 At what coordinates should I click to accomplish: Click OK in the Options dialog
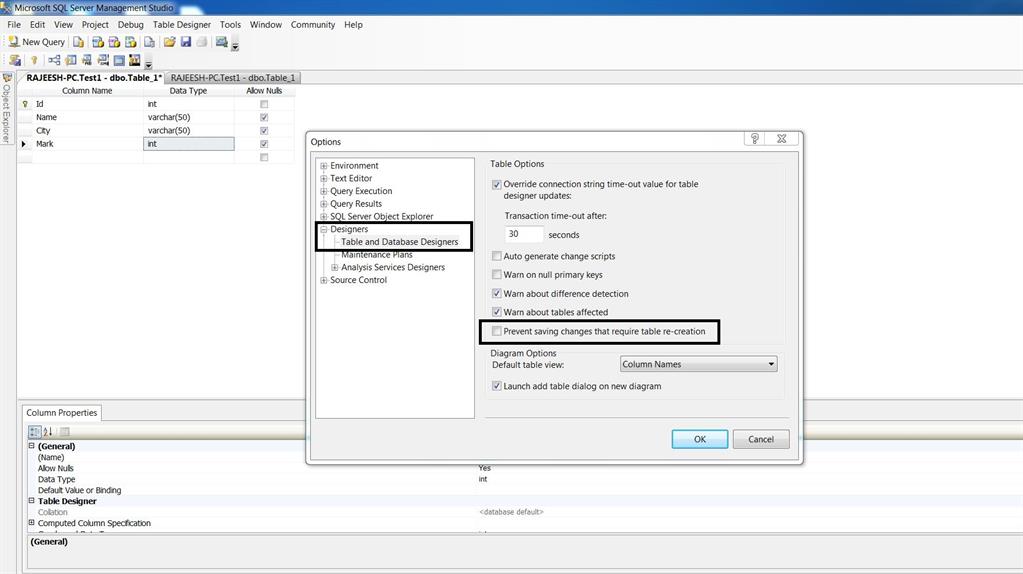pos(699,439)
